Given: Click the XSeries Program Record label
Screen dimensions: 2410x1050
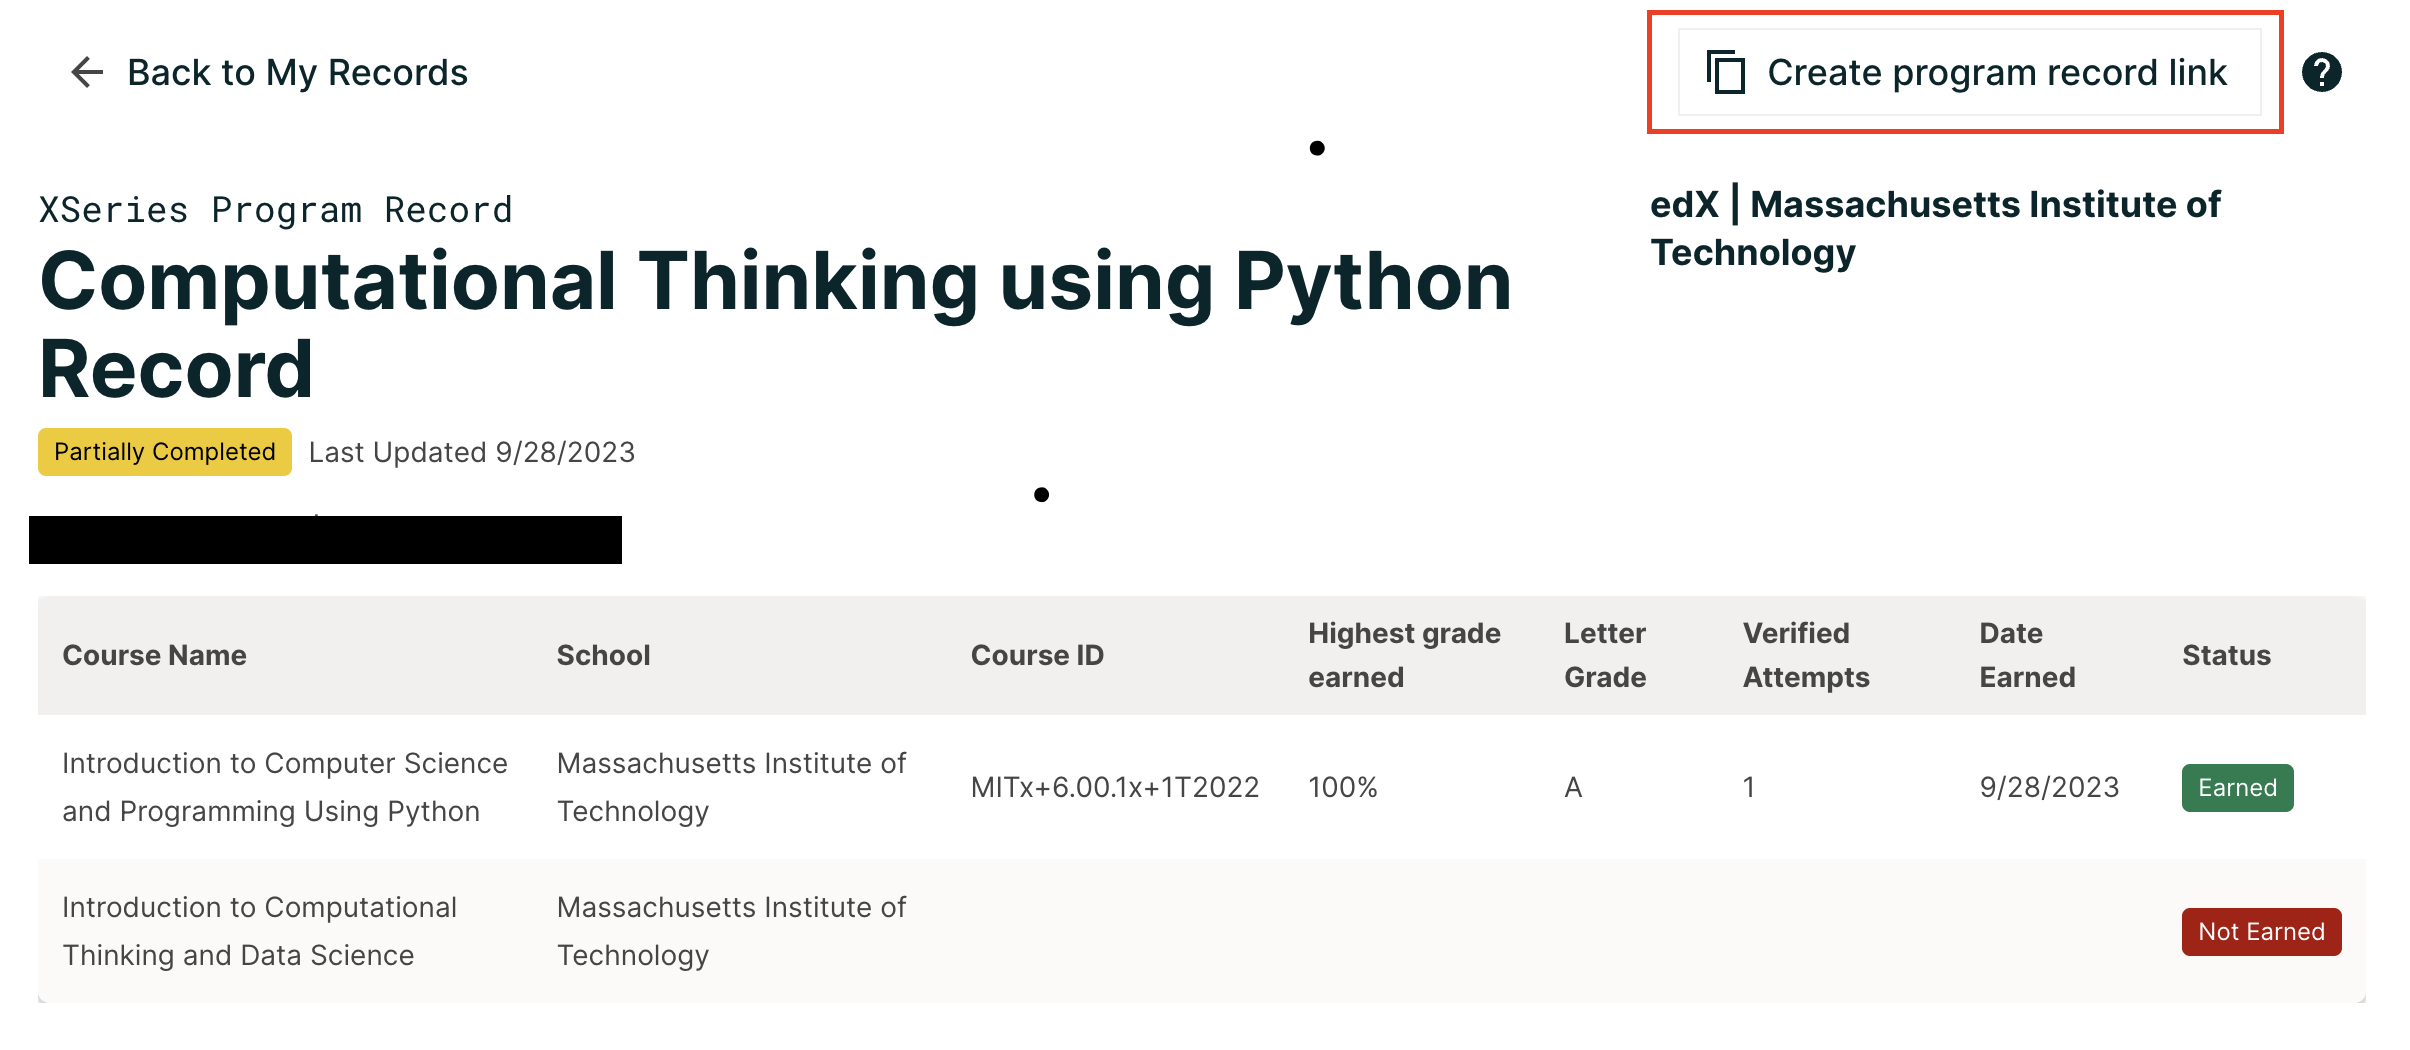Looking at the screenshot, I should (x=275, y=209).
